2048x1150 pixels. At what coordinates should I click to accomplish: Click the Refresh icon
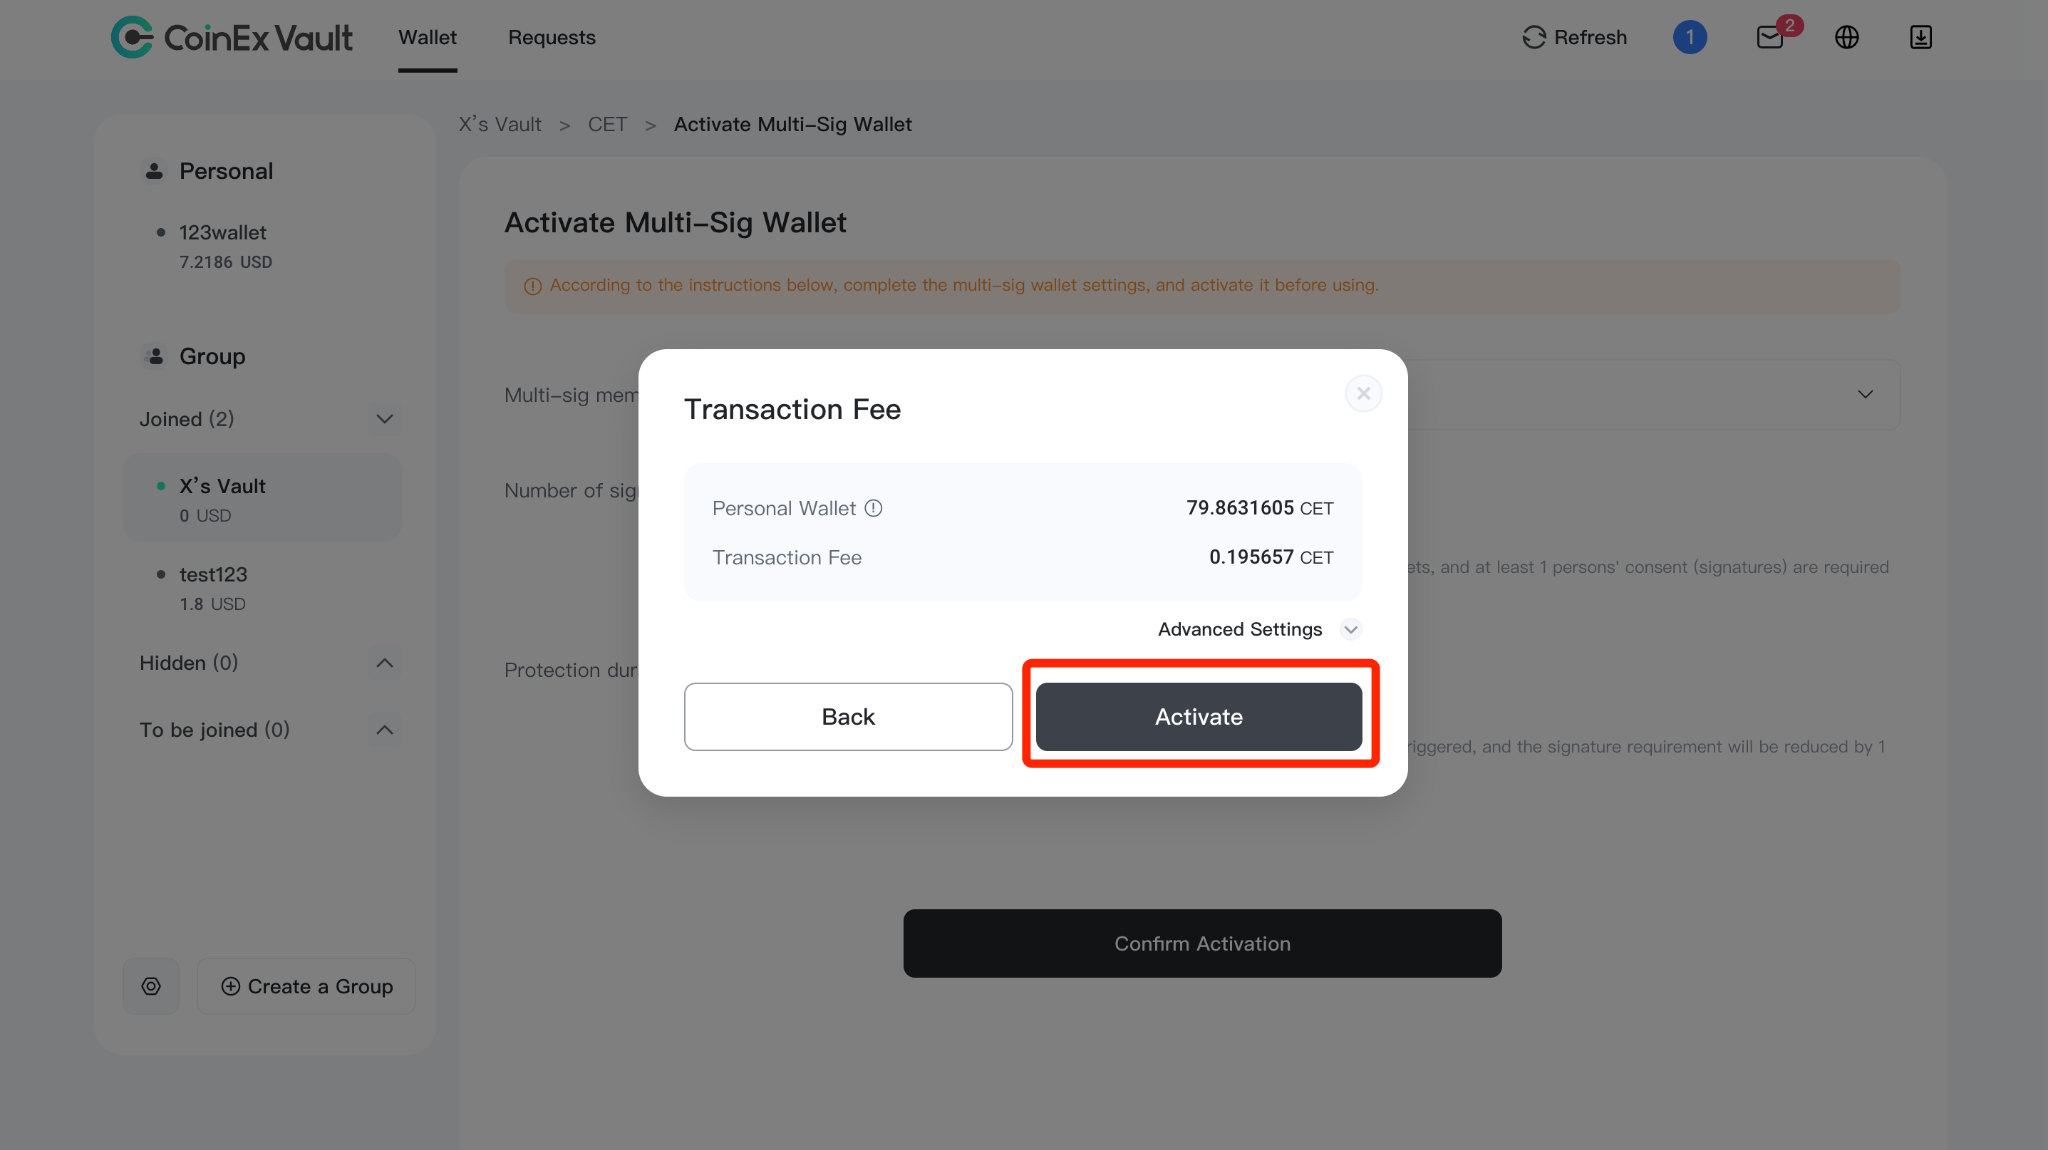click(x=1534, y=37)
